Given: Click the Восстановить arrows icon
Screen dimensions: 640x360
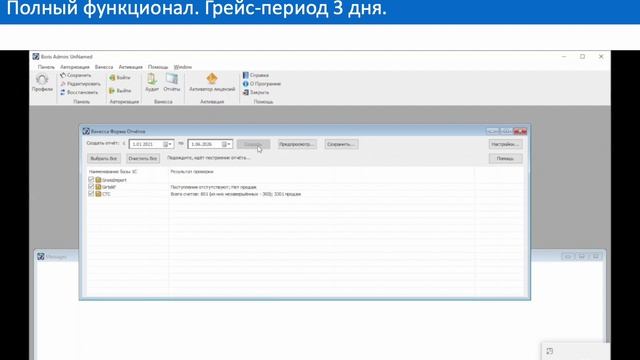Looking at the screenshot, I should click(x=63, y=92).
